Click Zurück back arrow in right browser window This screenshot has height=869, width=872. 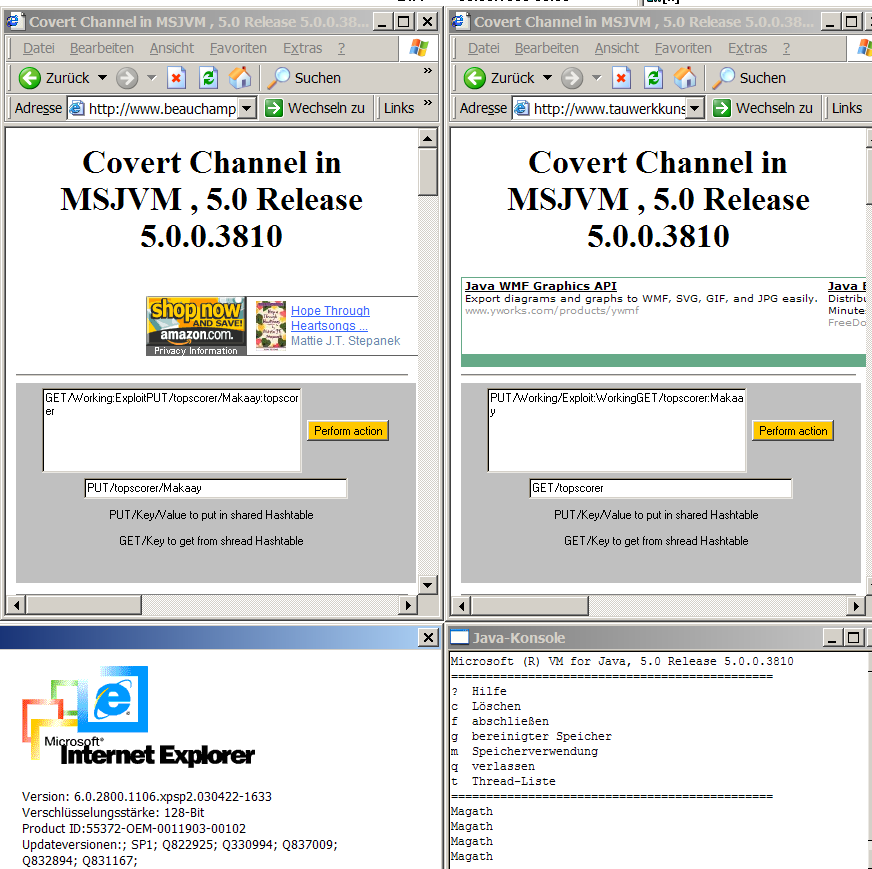click(474, 78)
